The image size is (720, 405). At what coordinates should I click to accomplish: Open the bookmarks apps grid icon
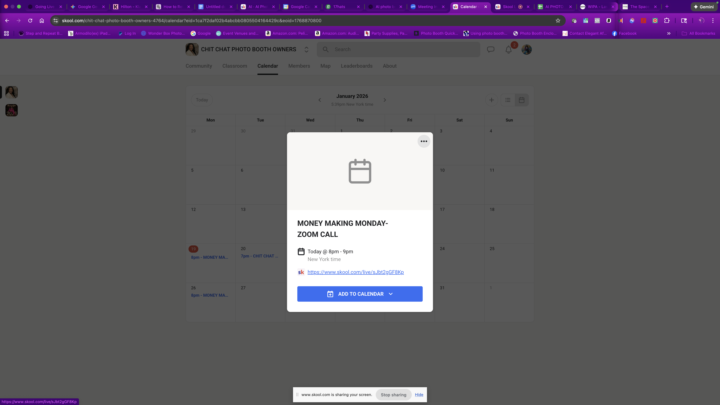6,34
